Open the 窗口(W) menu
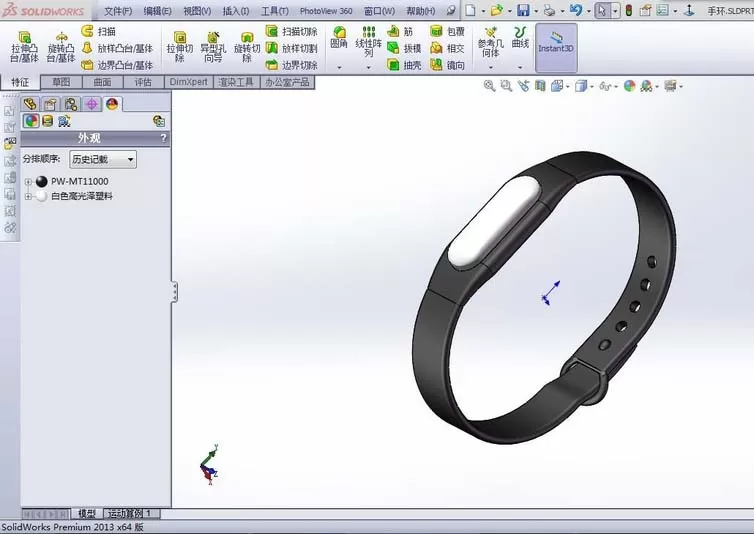 coord(379,11)
